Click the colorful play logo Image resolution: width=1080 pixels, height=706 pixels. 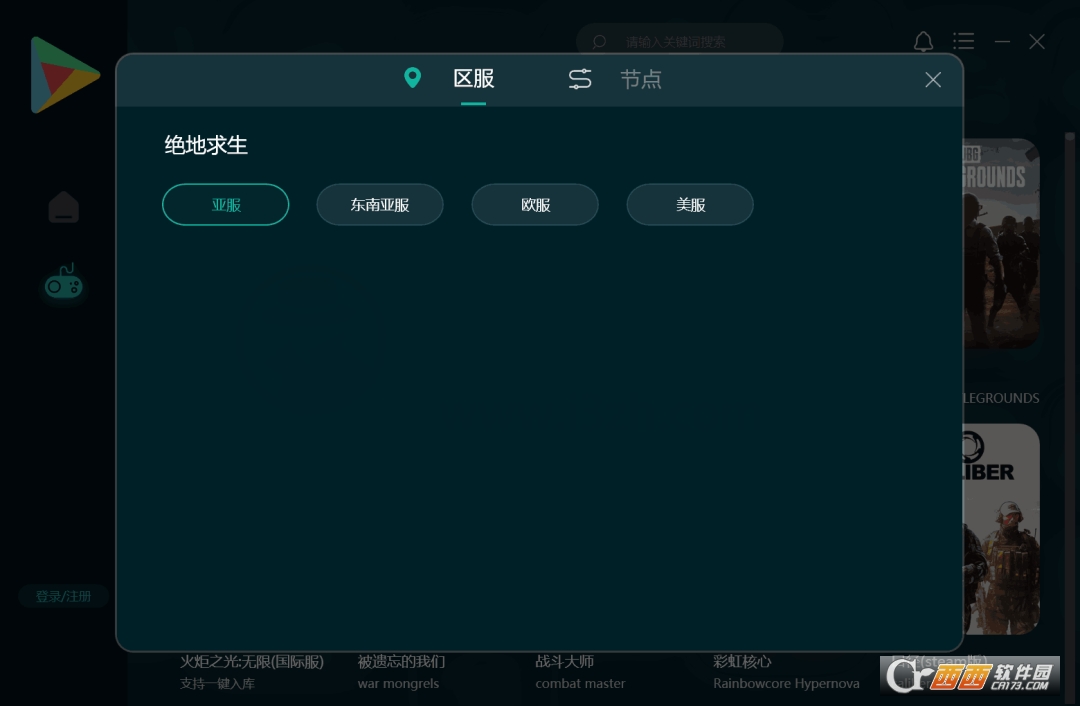tap(64, 74)
